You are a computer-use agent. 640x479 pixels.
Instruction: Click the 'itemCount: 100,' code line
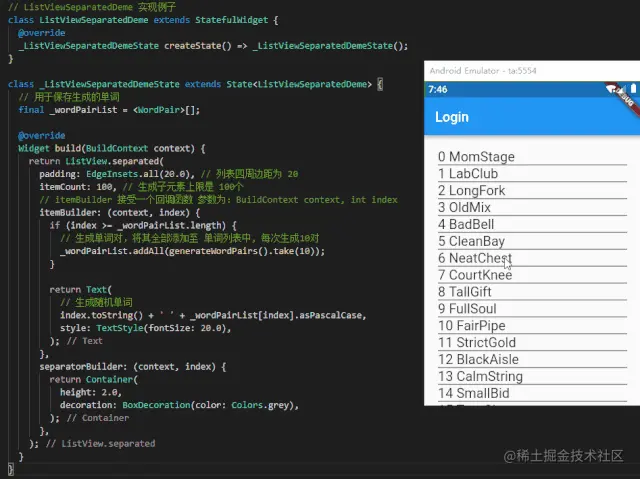tap(78, 187)
